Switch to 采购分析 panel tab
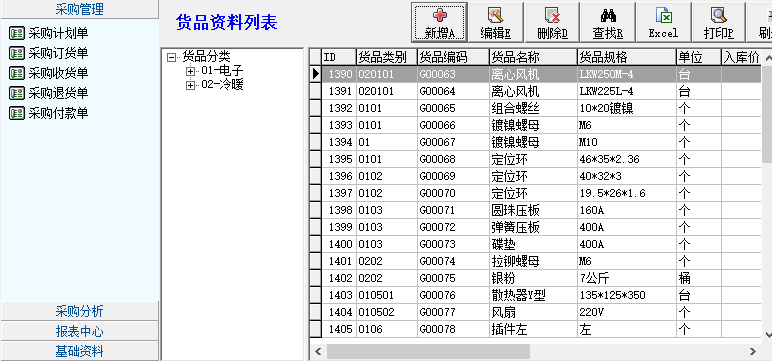 [79, 311]
